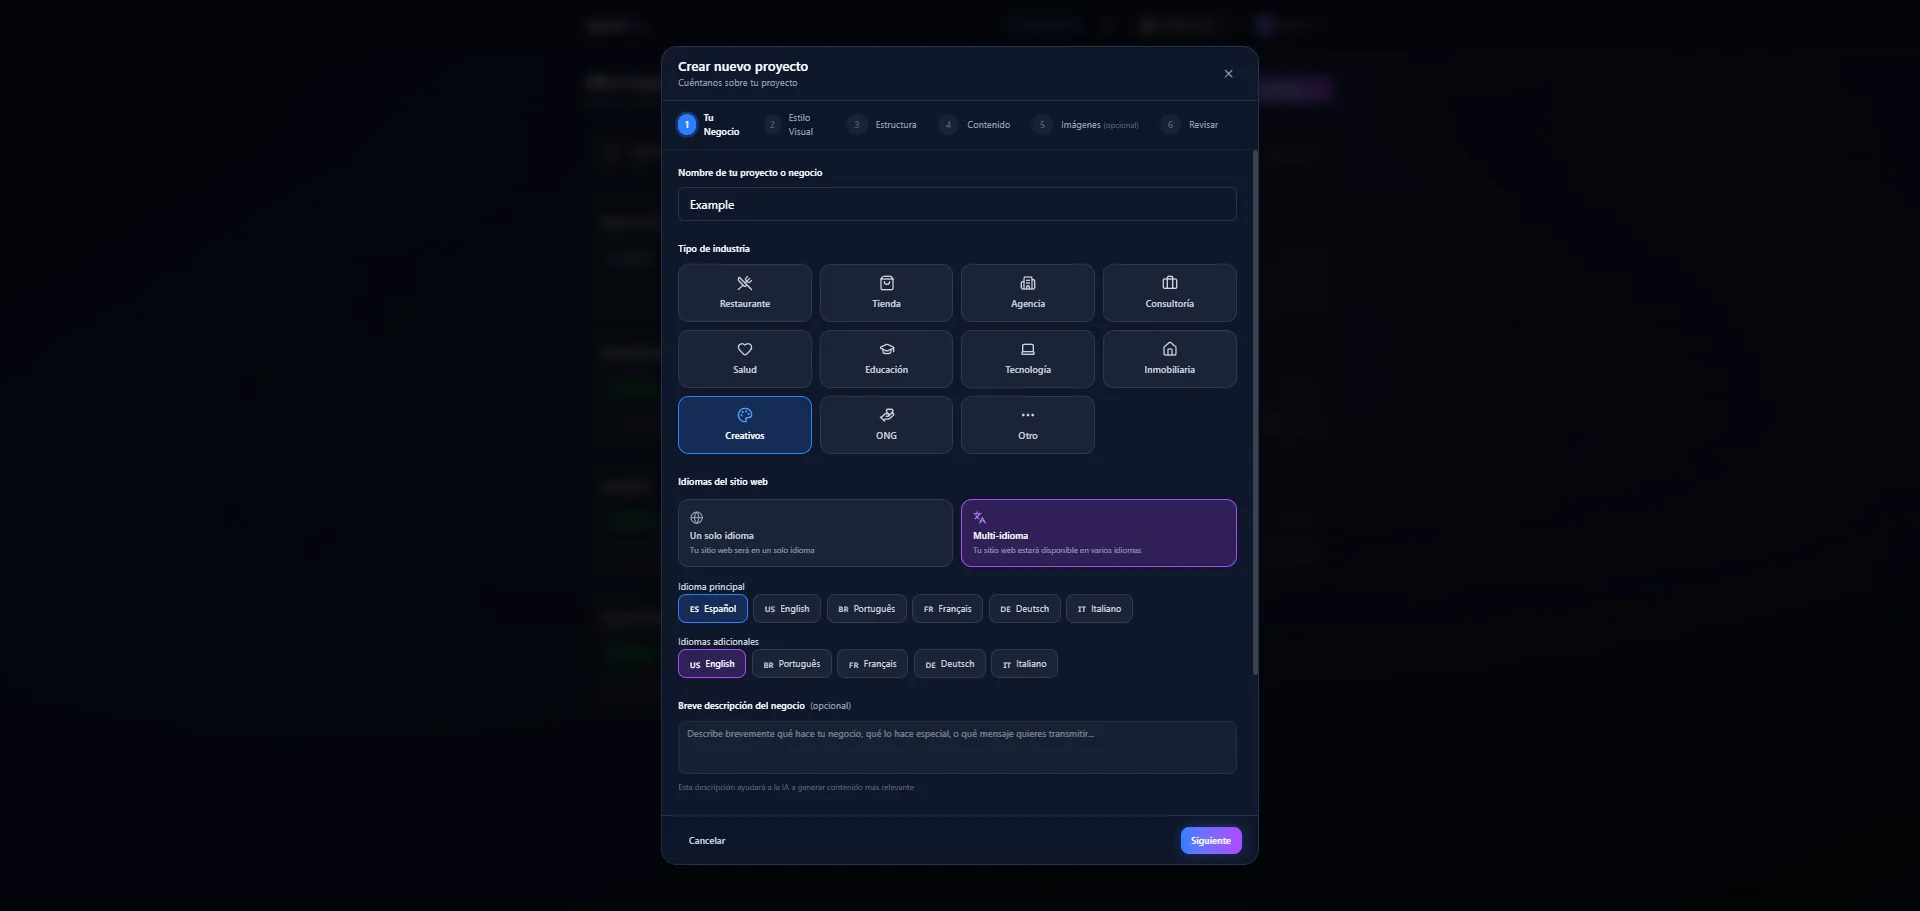Select the Restaurante industry icon

coord(744,284)
